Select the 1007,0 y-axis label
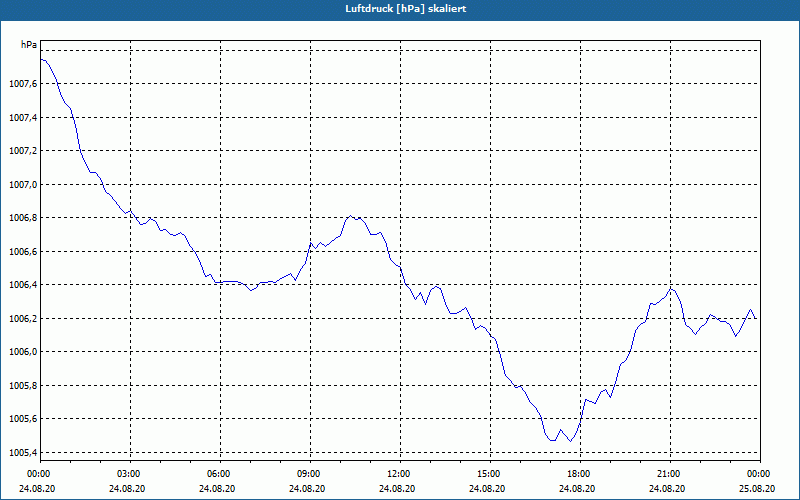 point(23,185)
